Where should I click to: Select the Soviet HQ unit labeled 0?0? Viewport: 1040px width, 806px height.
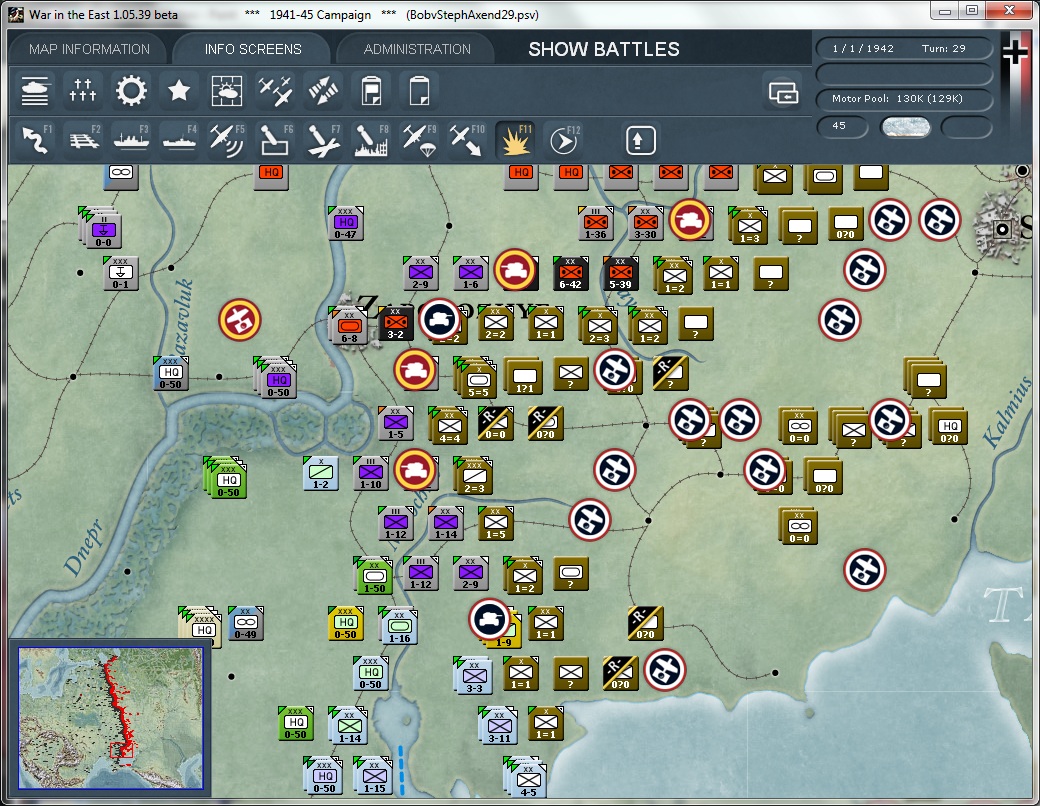[x=949, y=425]
